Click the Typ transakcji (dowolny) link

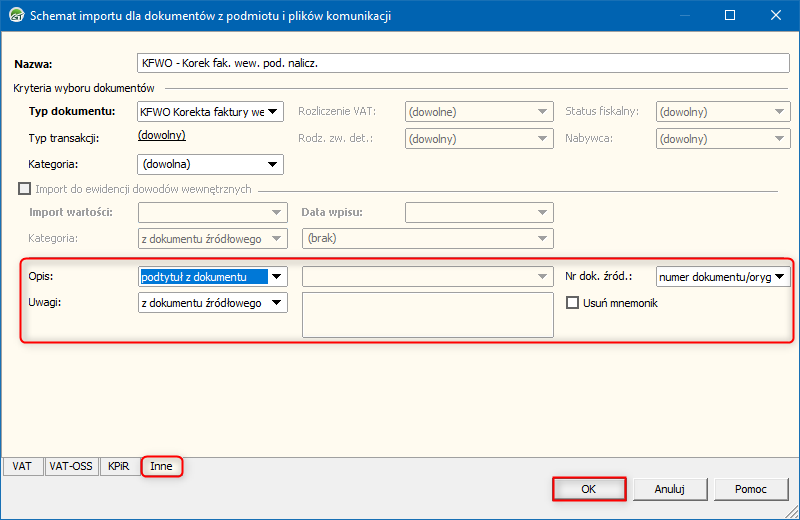coord(161,136)
